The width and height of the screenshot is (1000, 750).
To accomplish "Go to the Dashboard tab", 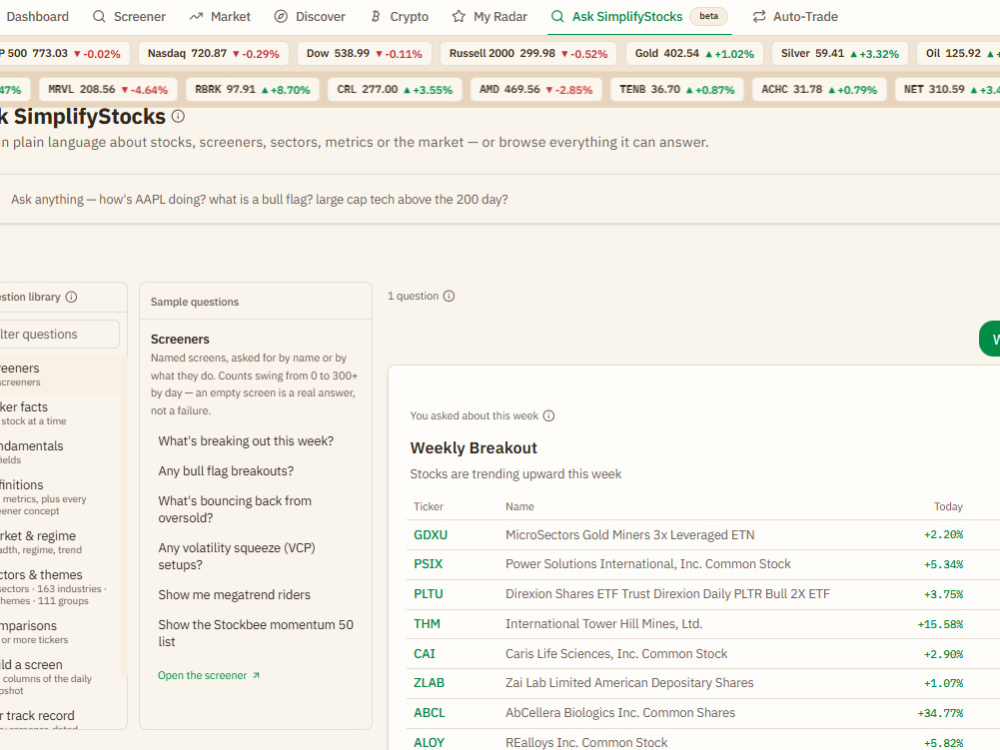I will click(x=36, y=17).
